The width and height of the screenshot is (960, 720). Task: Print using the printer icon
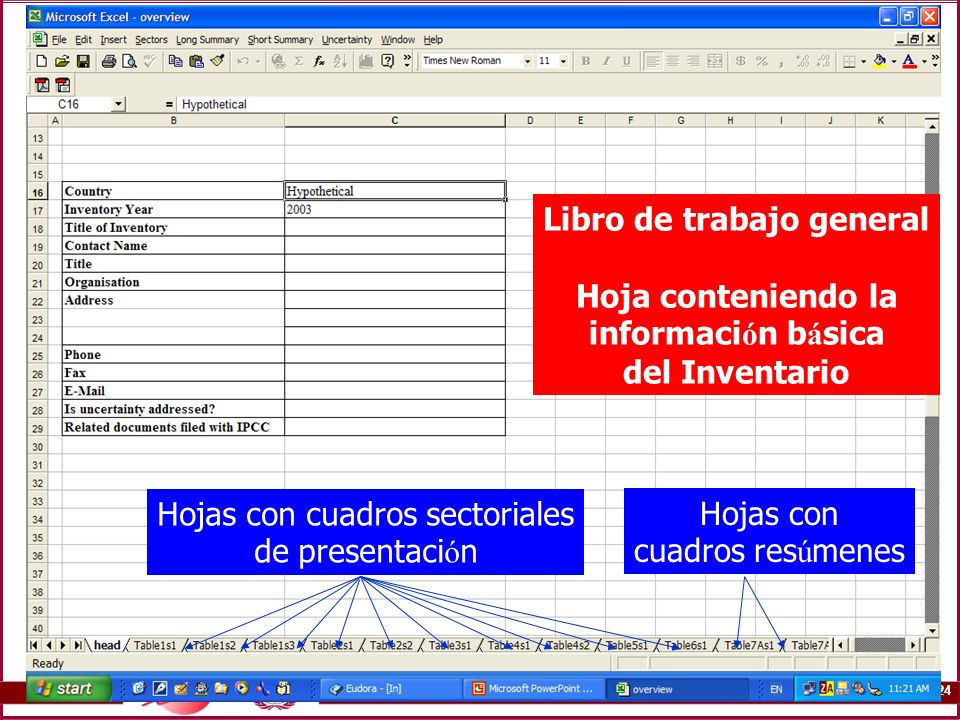coord(109,61)
